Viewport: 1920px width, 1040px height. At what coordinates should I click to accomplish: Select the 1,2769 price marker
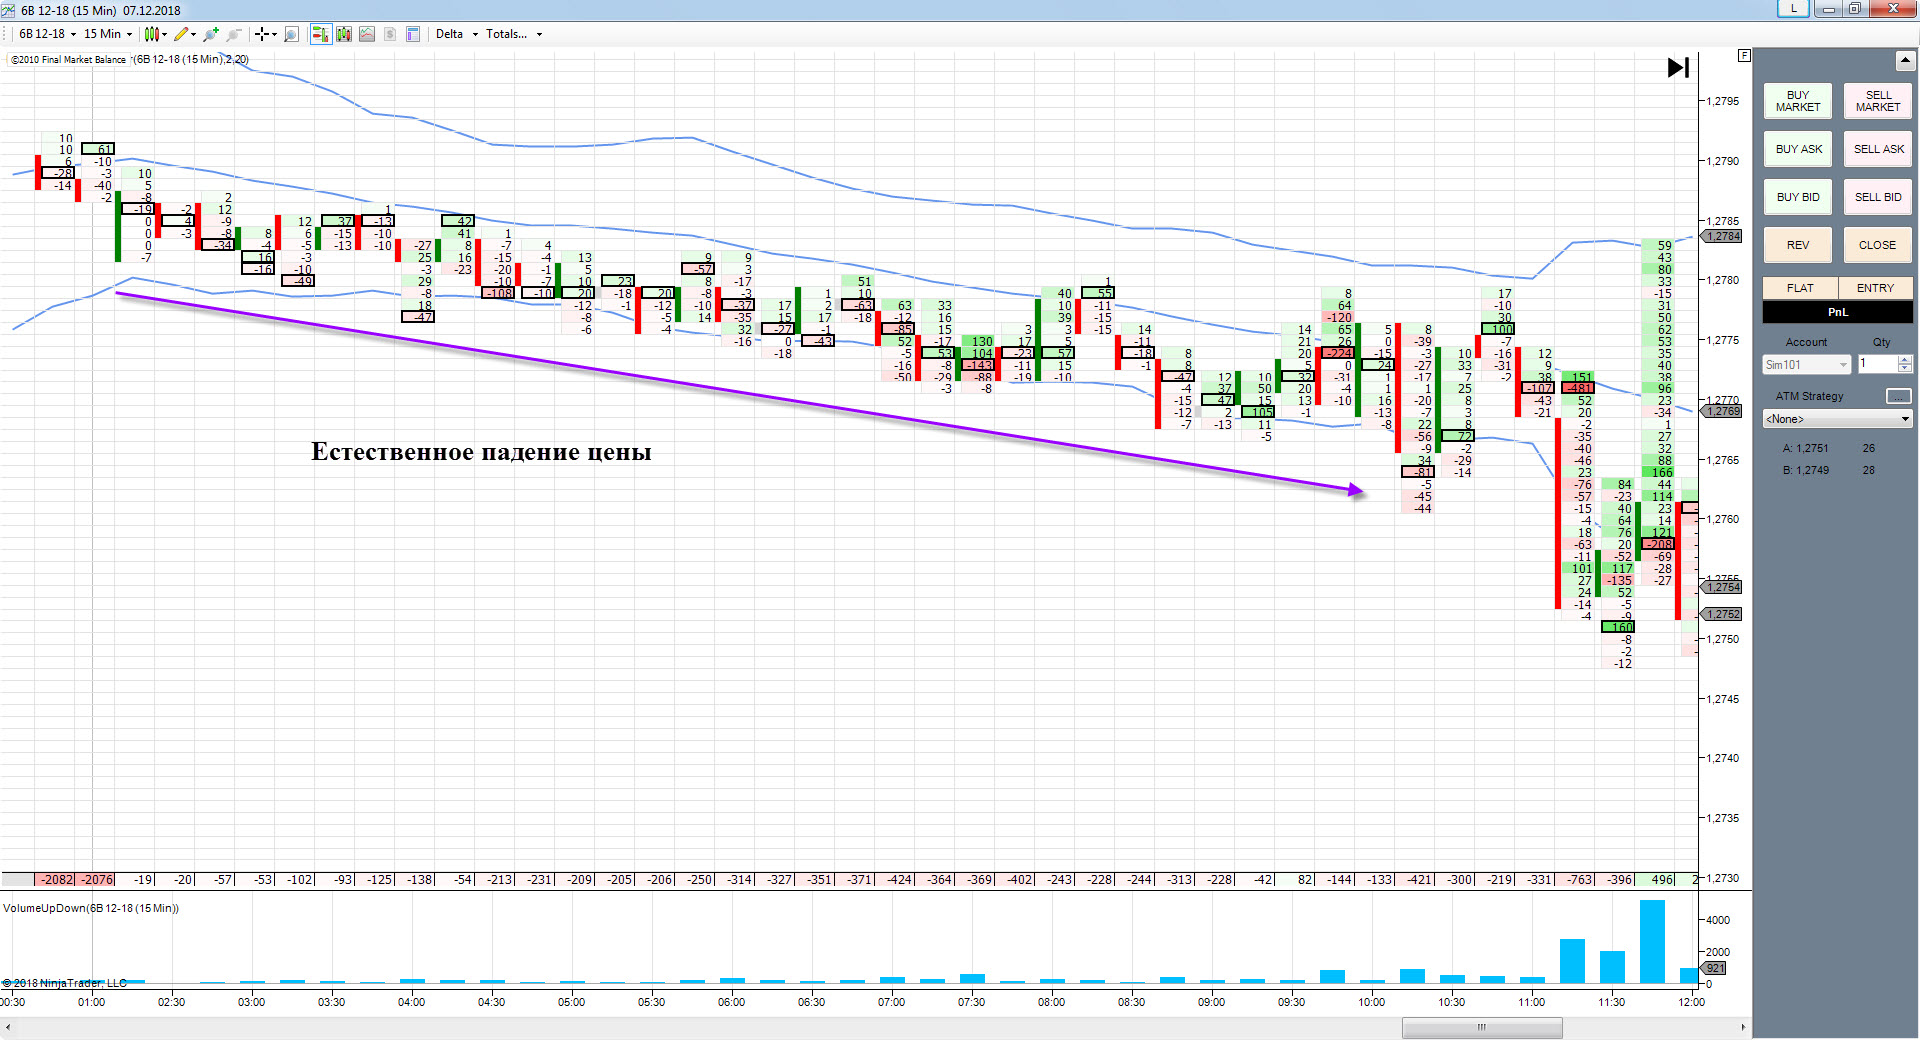pyautogui.click(x=1723, y=411)
